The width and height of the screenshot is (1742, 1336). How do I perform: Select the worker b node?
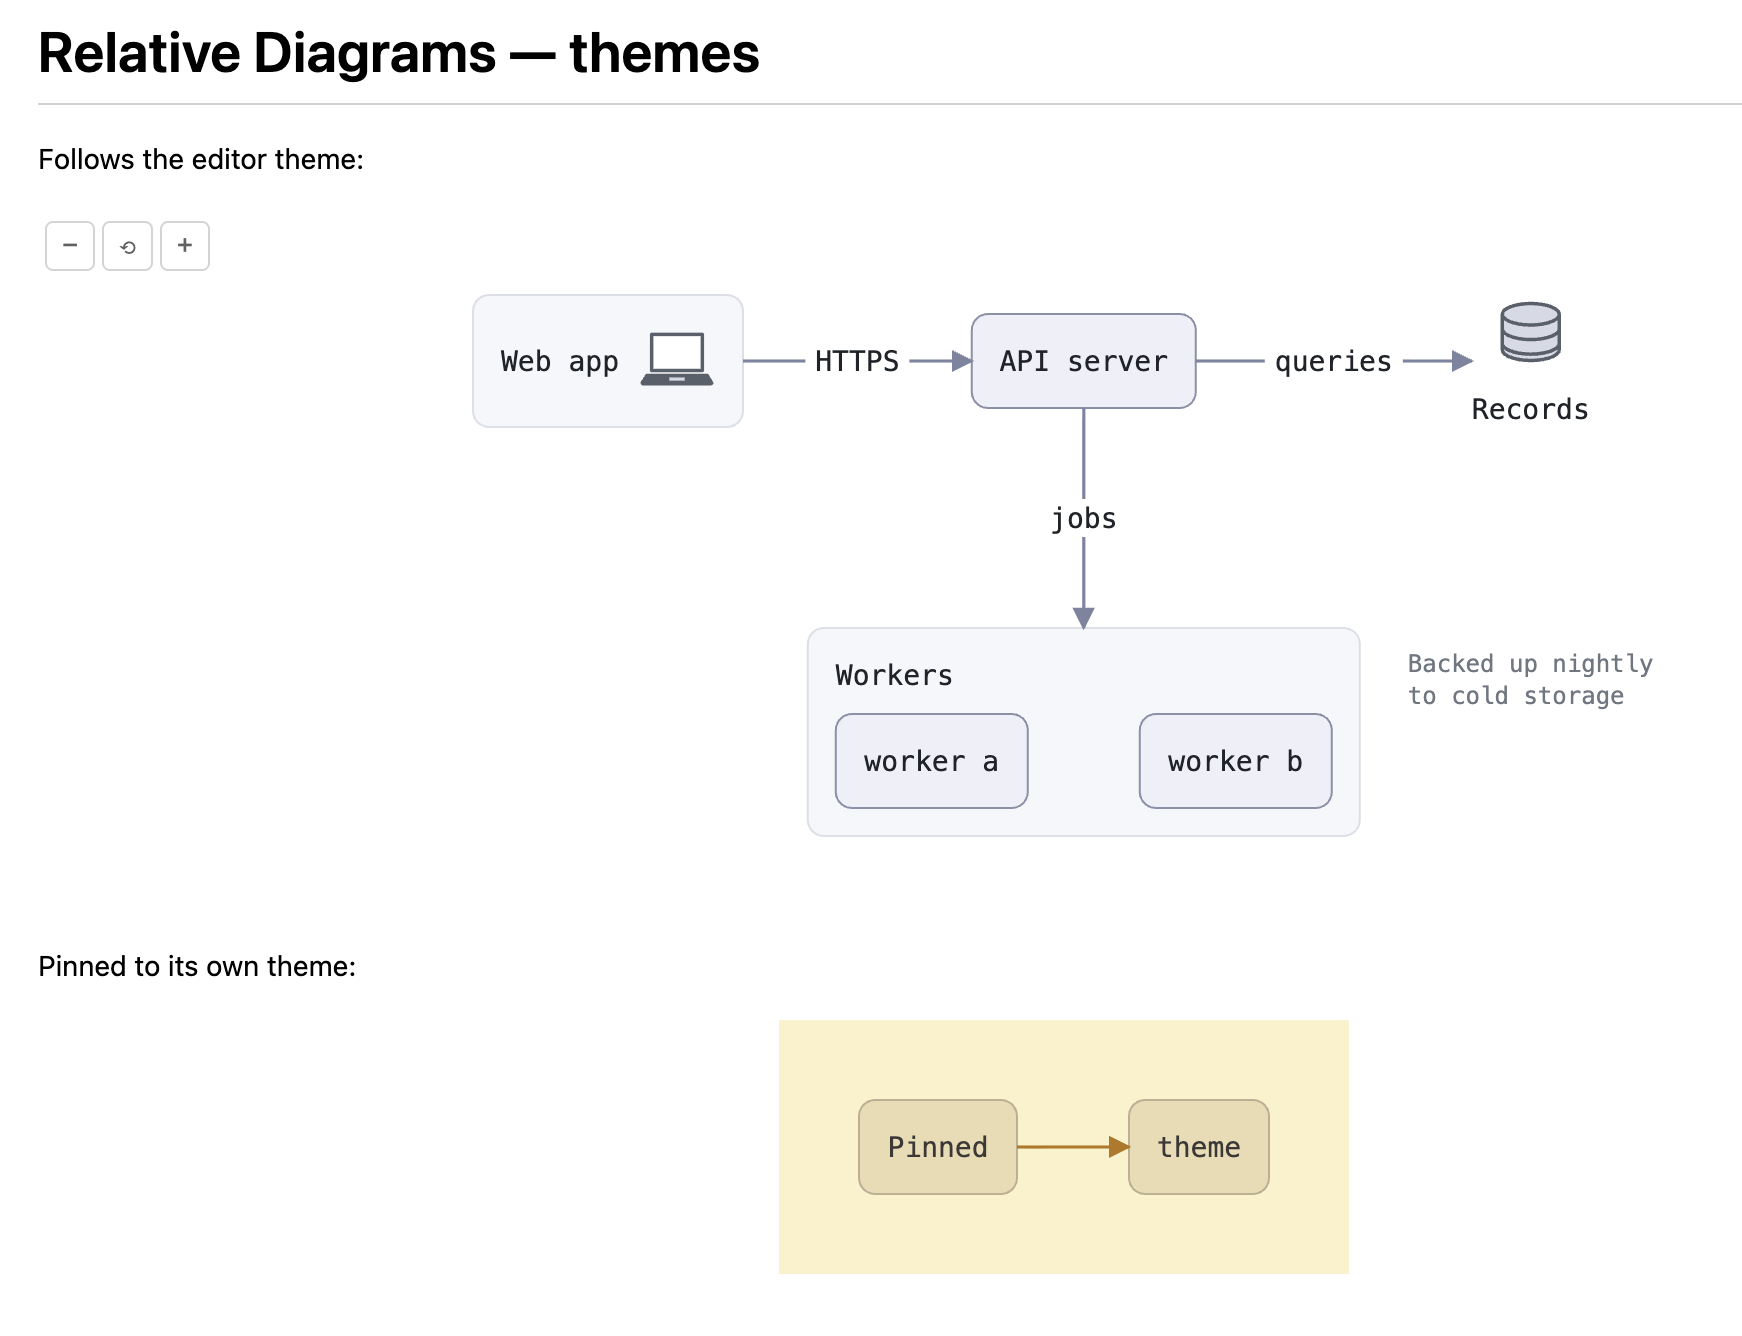point(1235,761)
